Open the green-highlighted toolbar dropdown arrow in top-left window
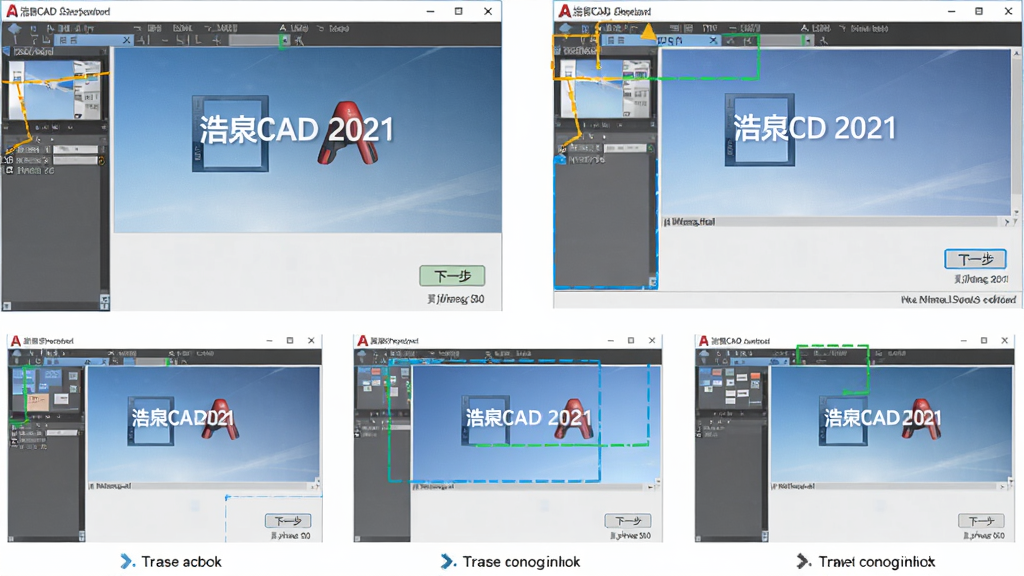 coord(284,40)
